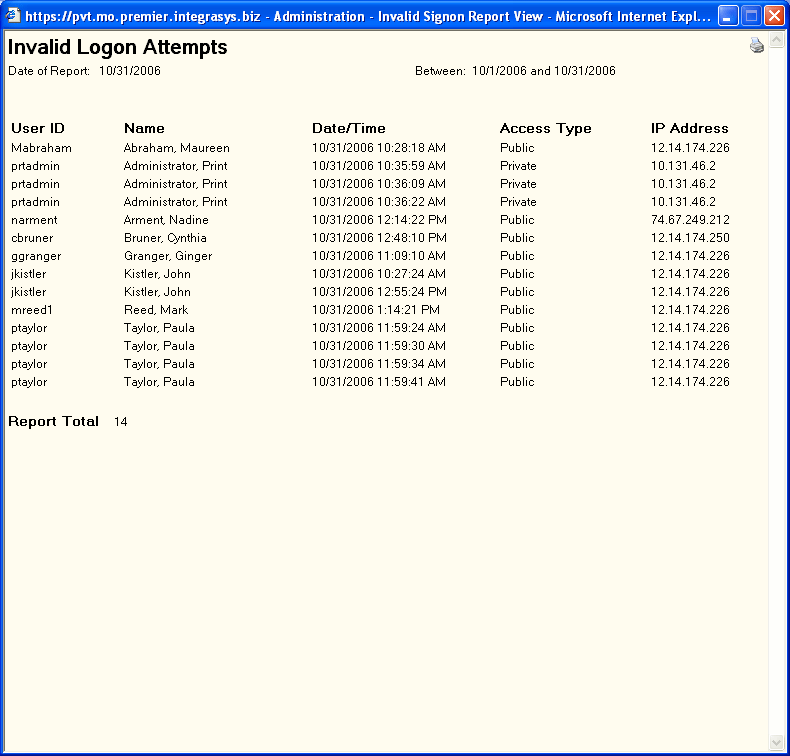
Task: Click the Date/Time column header
Action: (x=349, y=128)
